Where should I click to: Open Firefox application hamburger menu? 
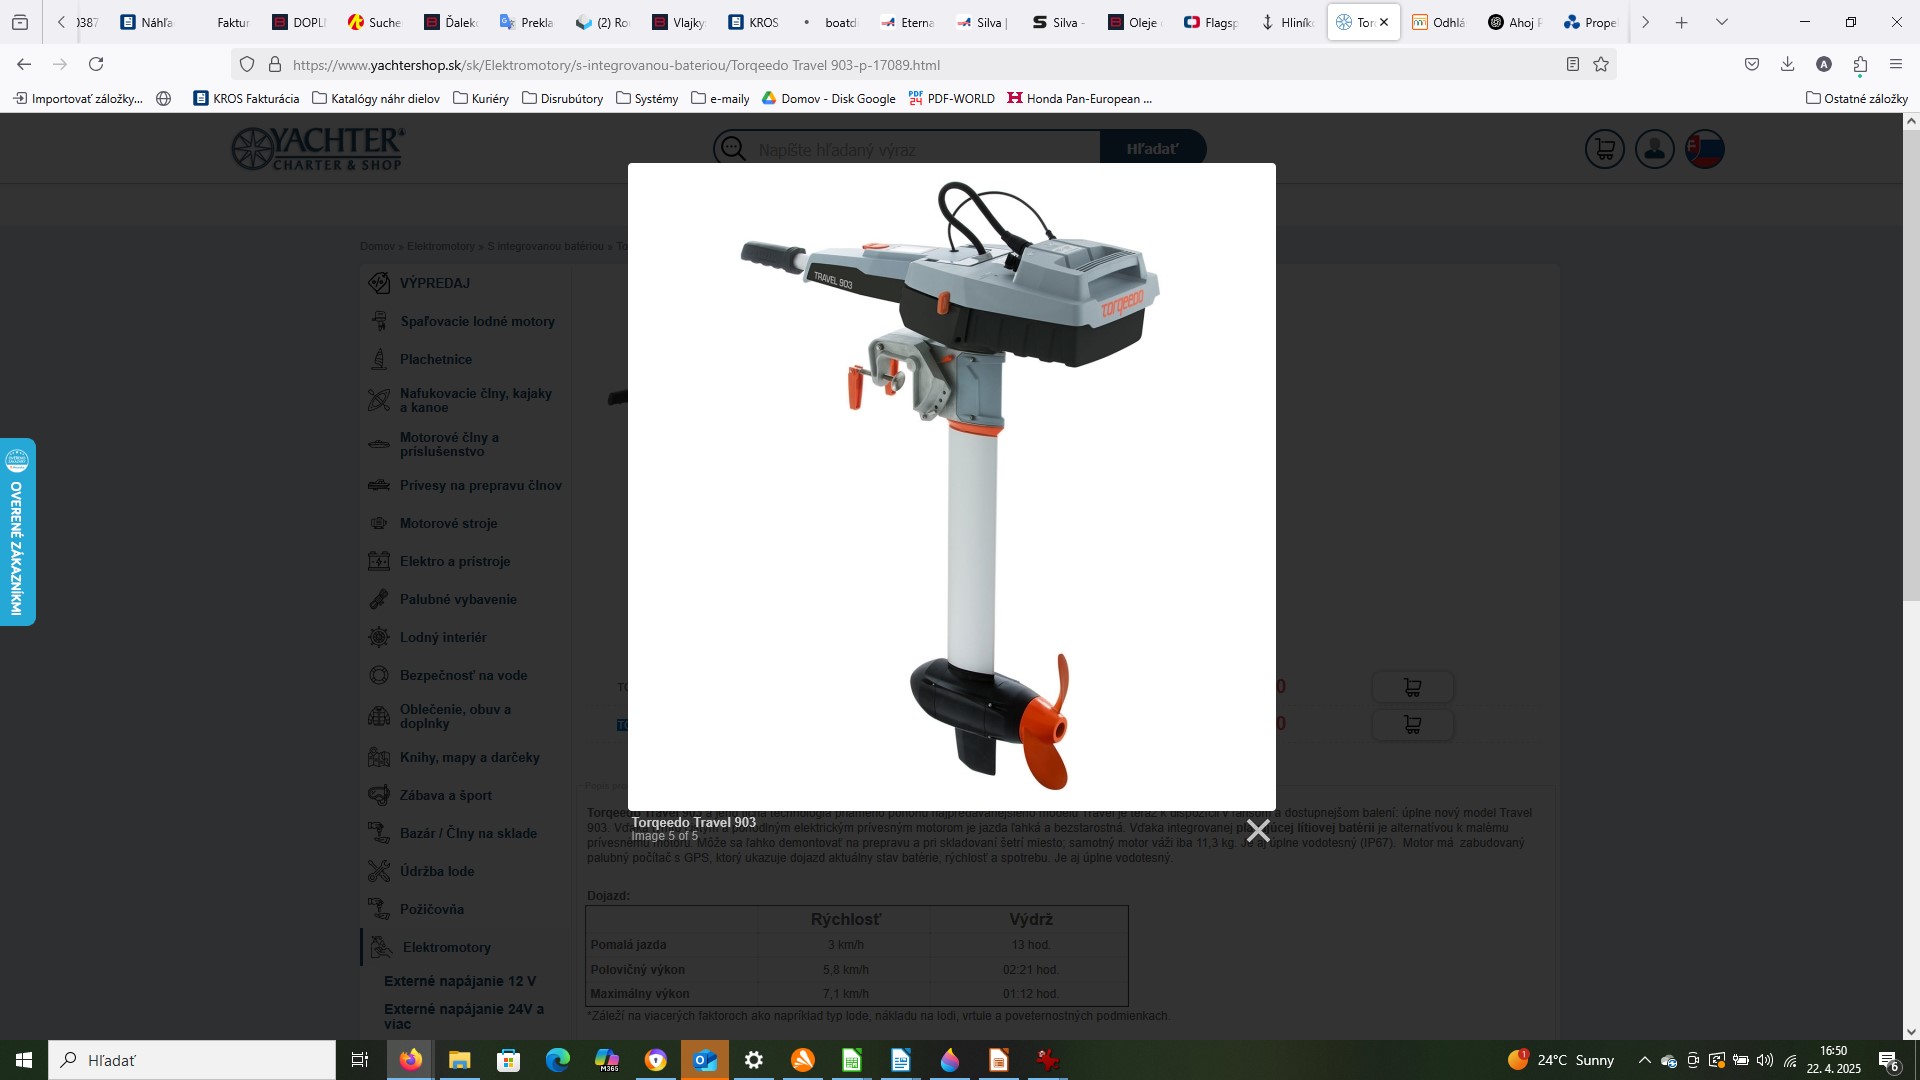[1896, 65]
